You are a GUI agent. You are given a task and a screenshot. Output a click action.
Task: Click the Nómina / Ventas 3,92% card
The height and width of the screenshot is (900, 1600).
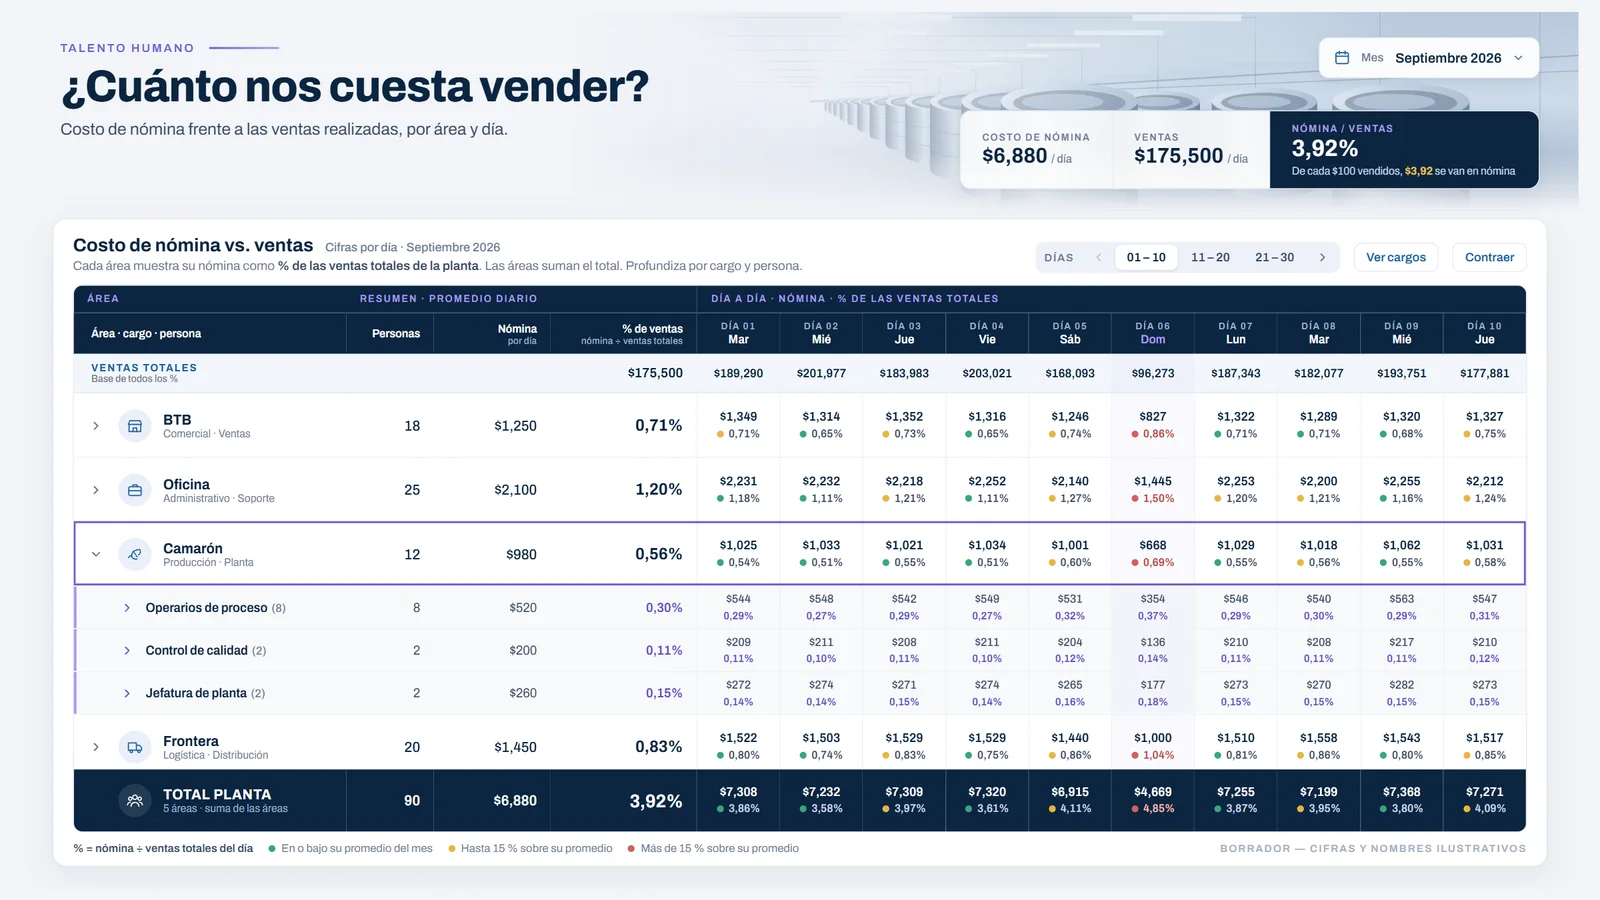tap(1404, 150)
